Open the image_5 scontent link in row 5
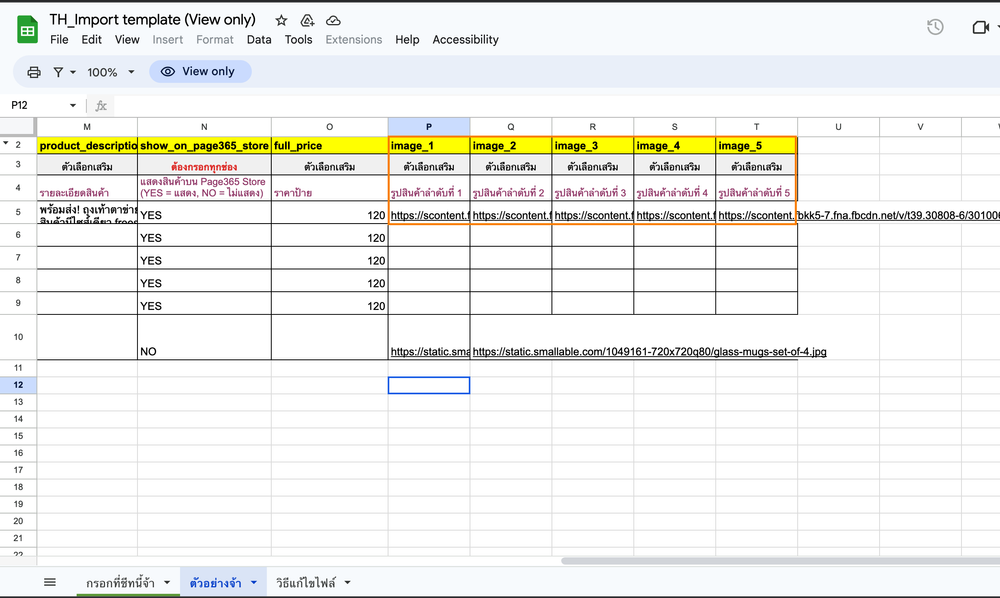Screen dimensions: 1000x598 point(859,215)
